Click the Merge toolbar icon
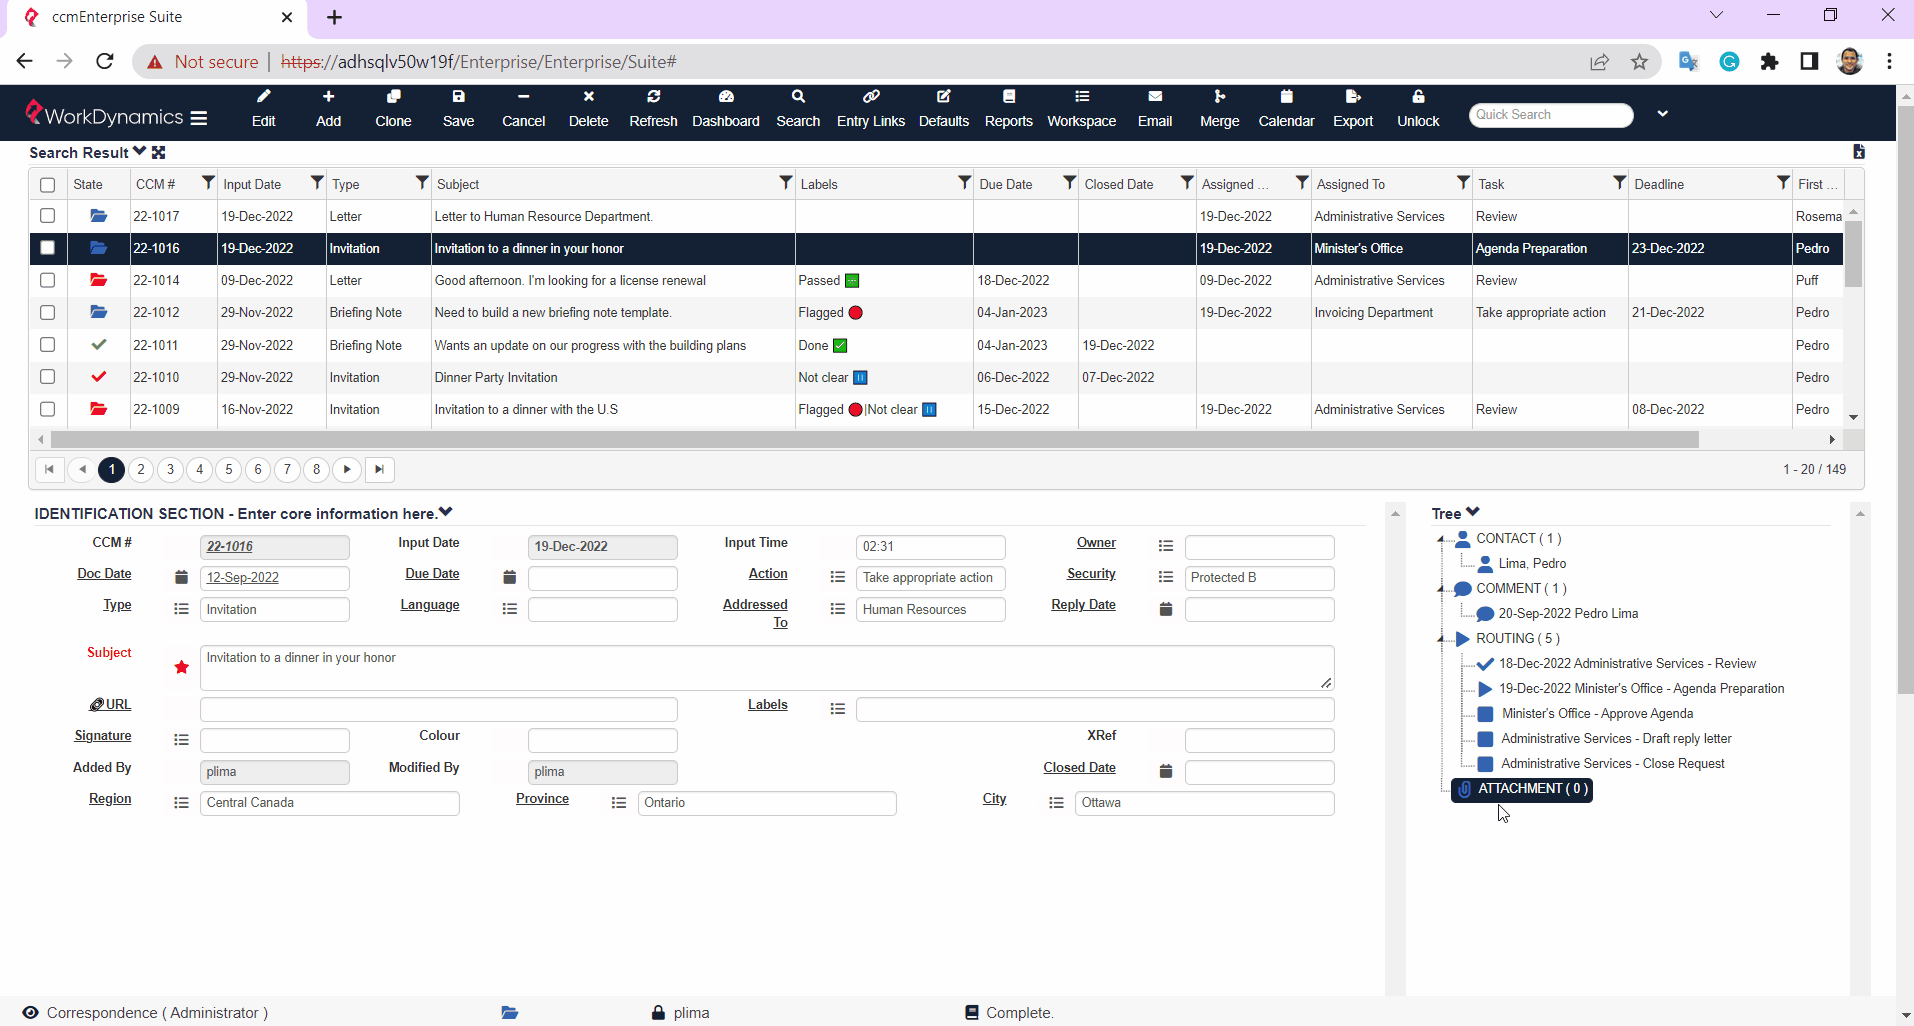This screenshot has width=1914, height=1026. 1219,109
